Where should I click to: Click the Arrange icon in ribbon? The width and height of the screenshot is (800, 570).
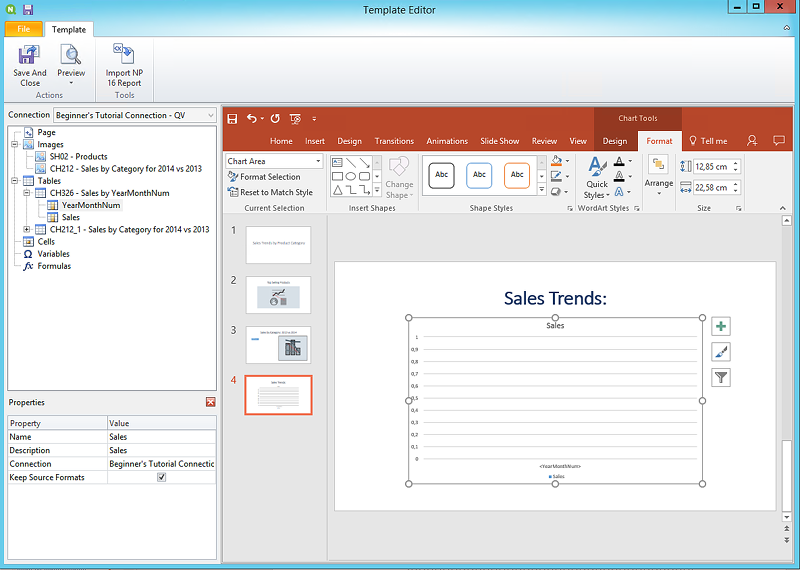(659, 172)
